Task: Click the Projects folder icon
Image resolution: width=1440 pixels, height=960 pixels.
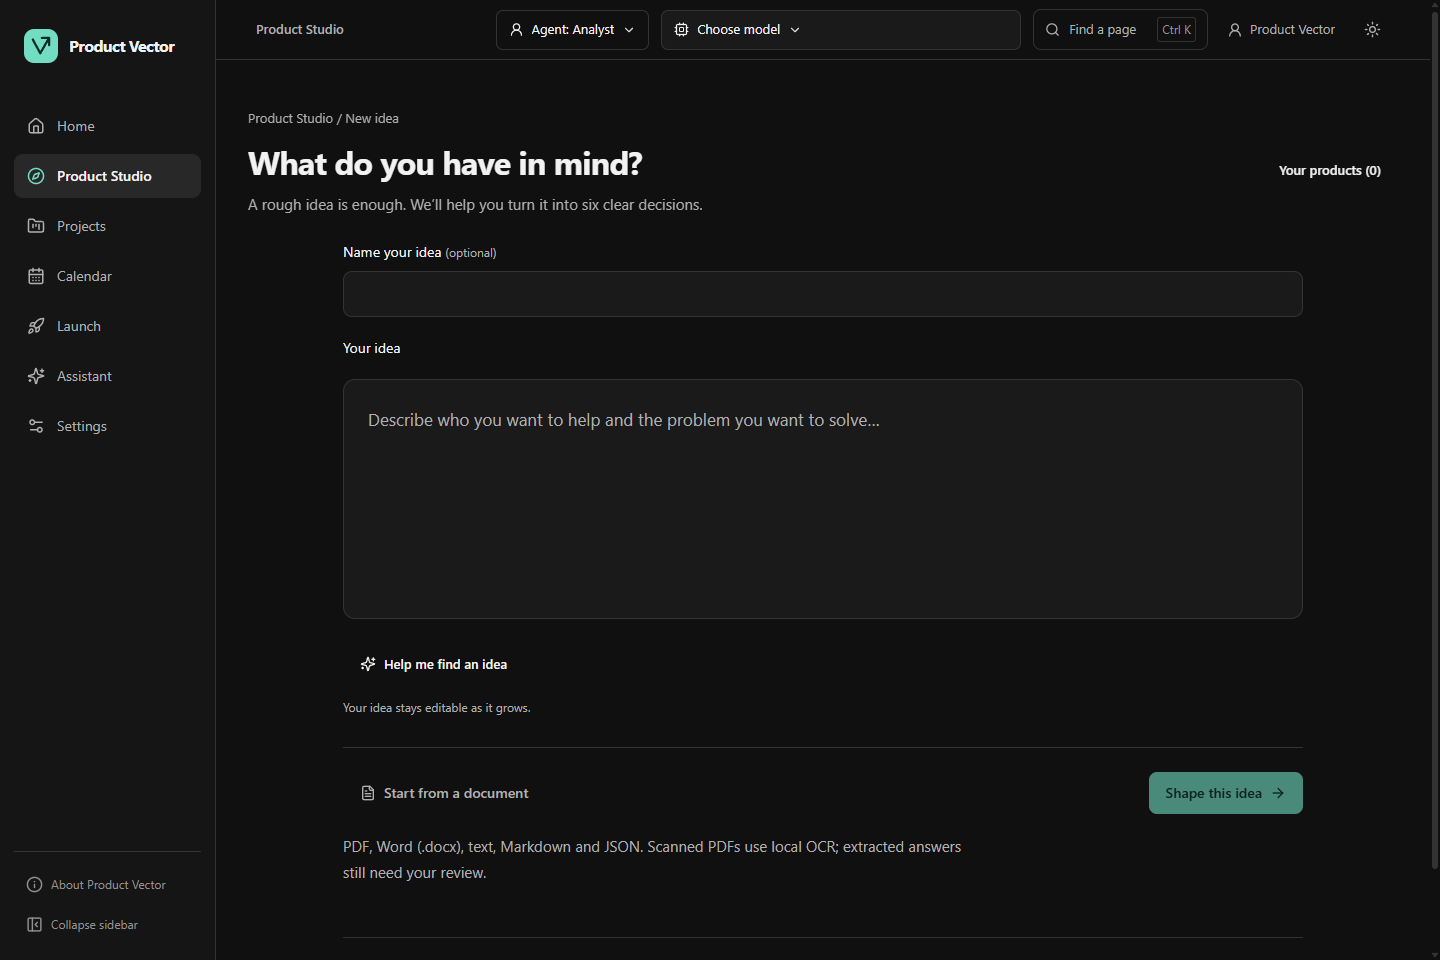Action: tap(36, 226)
